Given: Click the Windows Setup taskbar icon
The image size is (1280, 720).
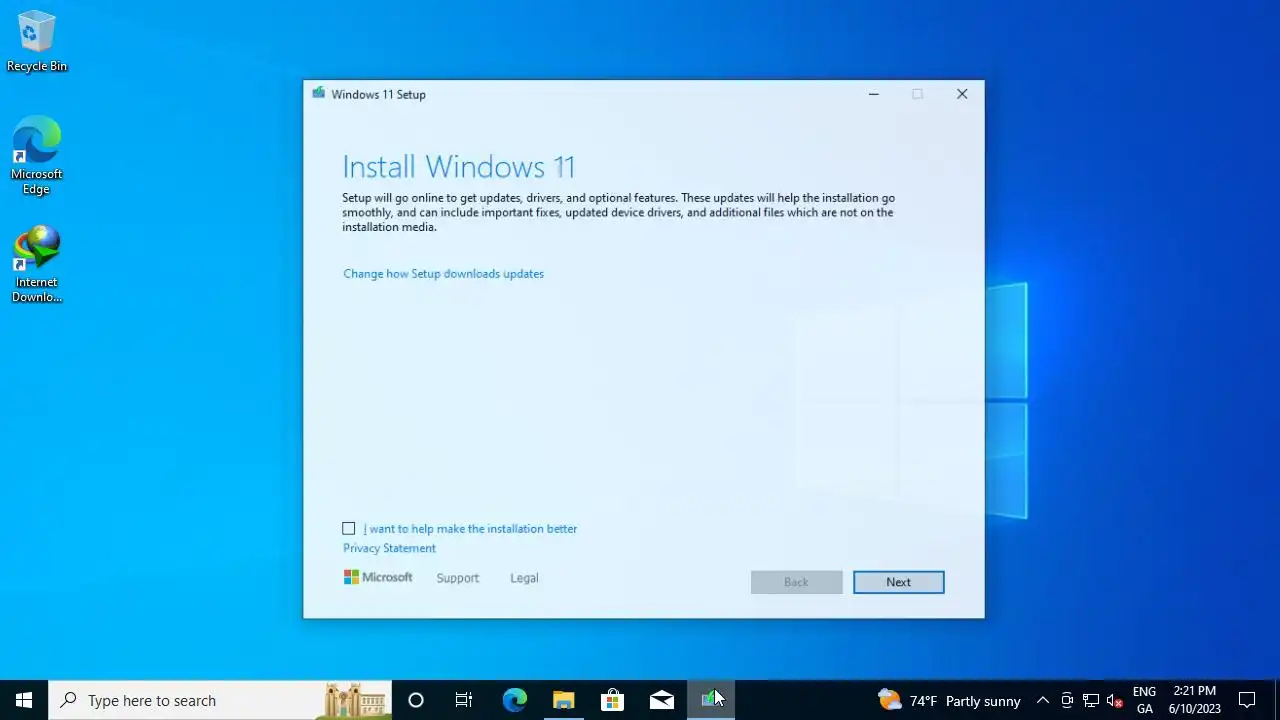Looking at the screenshot, I should tap(711, 700).
